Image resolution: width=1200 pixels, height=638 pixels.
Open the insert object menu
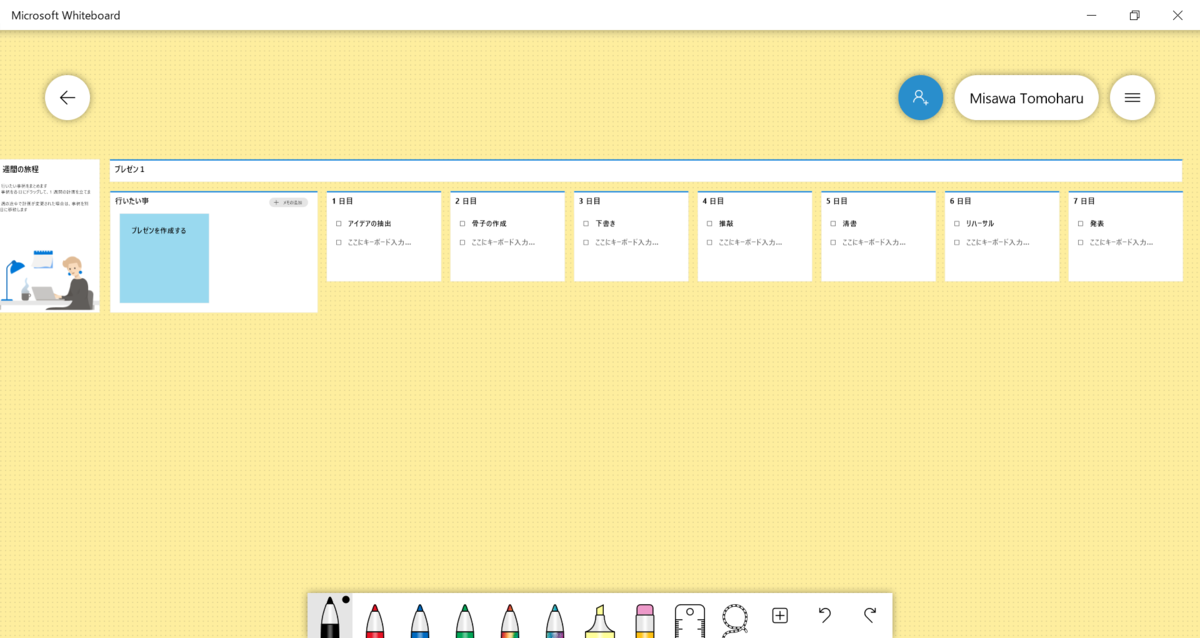click(x=779, y=615)
